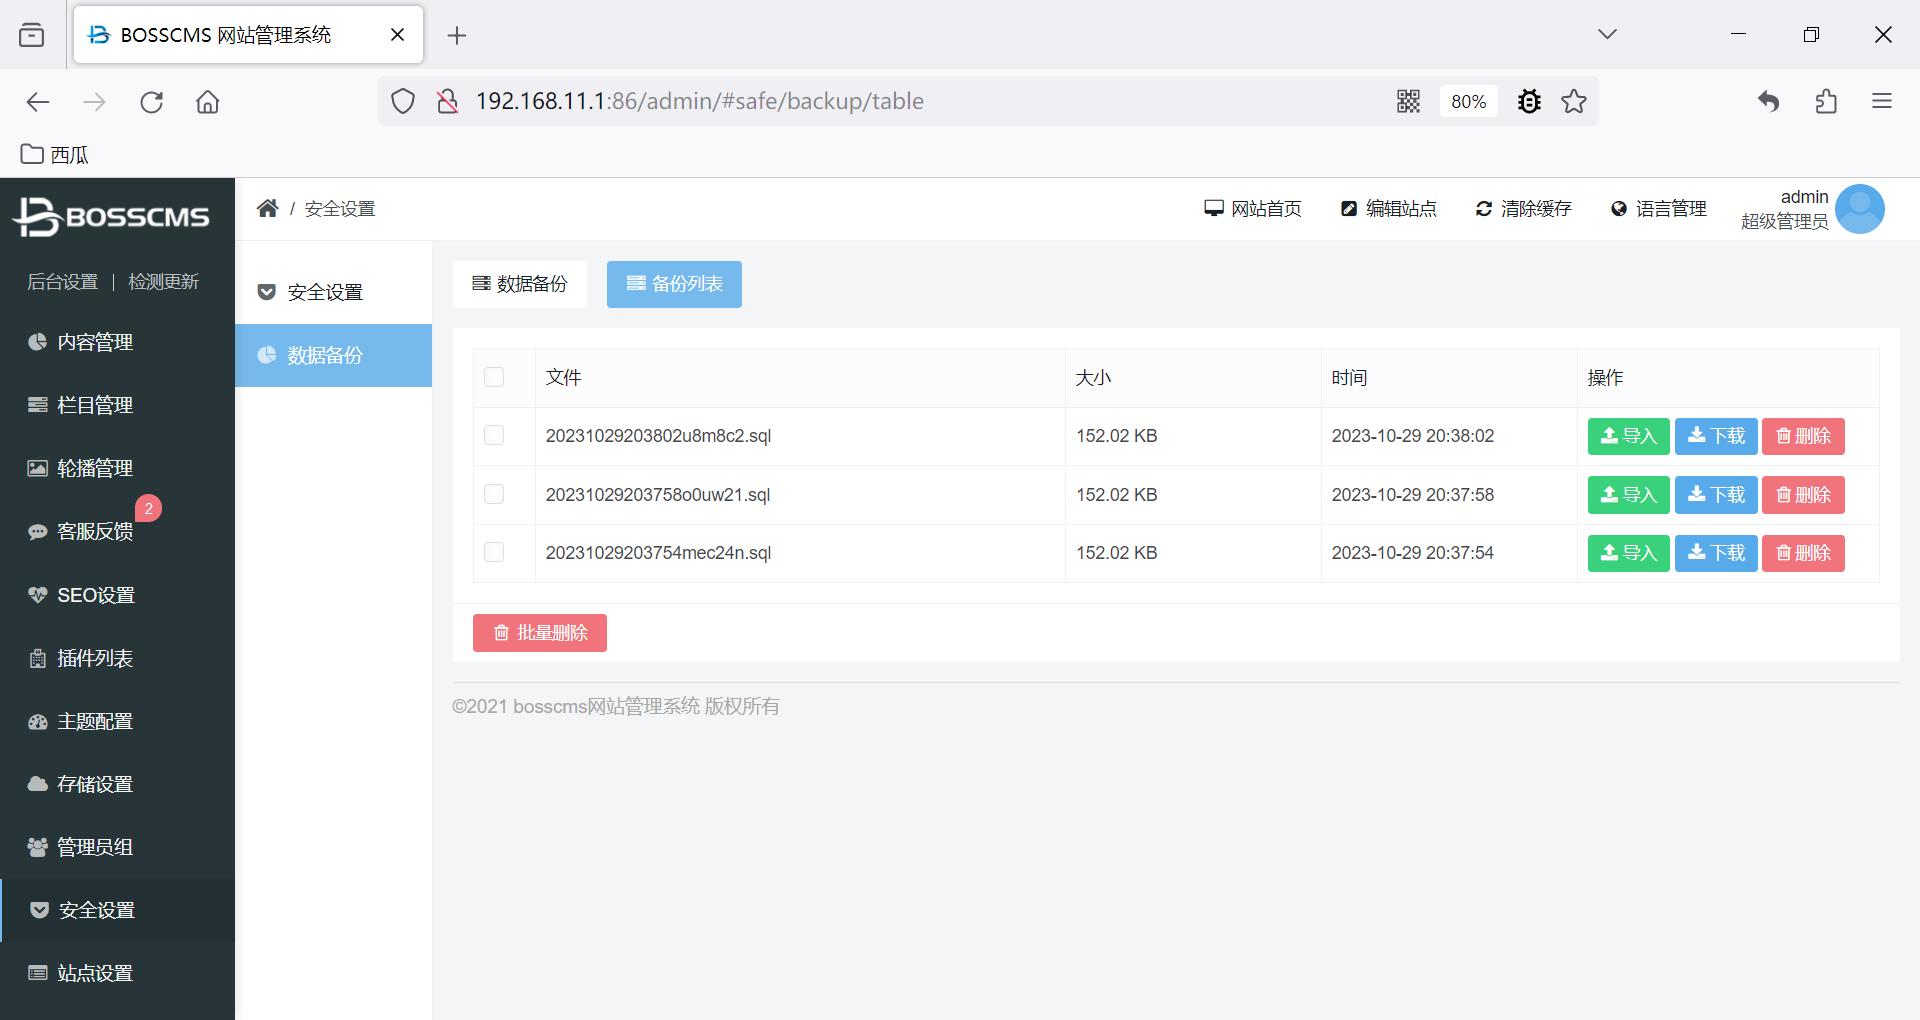Screen dimensions: 1920x1020
Task: Close the BOSSCMS browser tab
Action: [x=397, y=35]
